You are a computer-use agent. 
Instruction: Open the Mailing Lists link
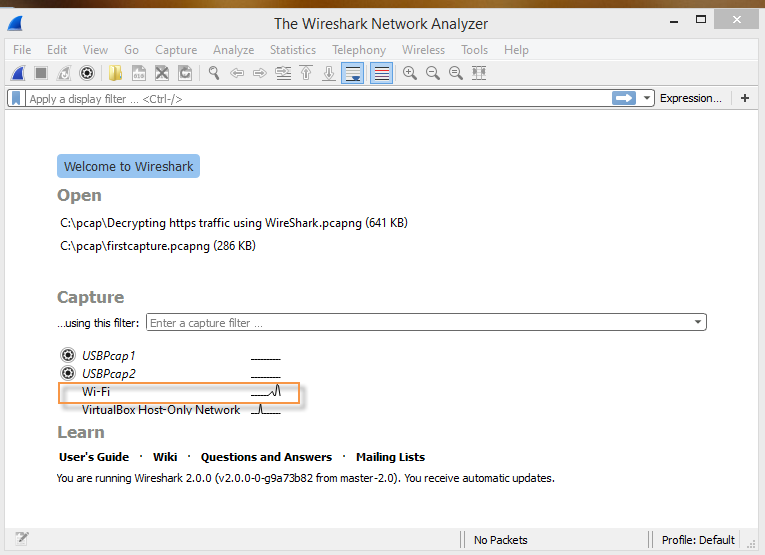(390, 457)
